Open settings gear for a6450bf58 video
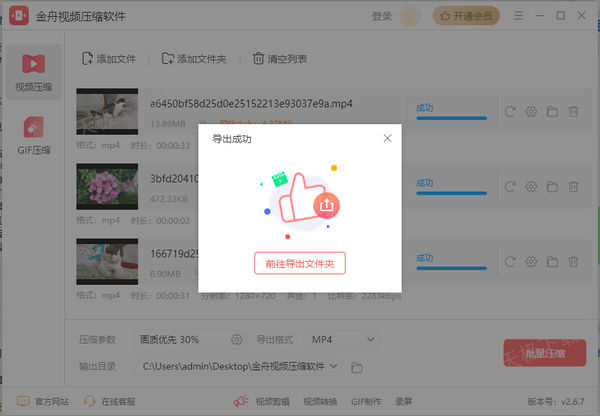Viewport: 600px width, 416px height. 531,112
